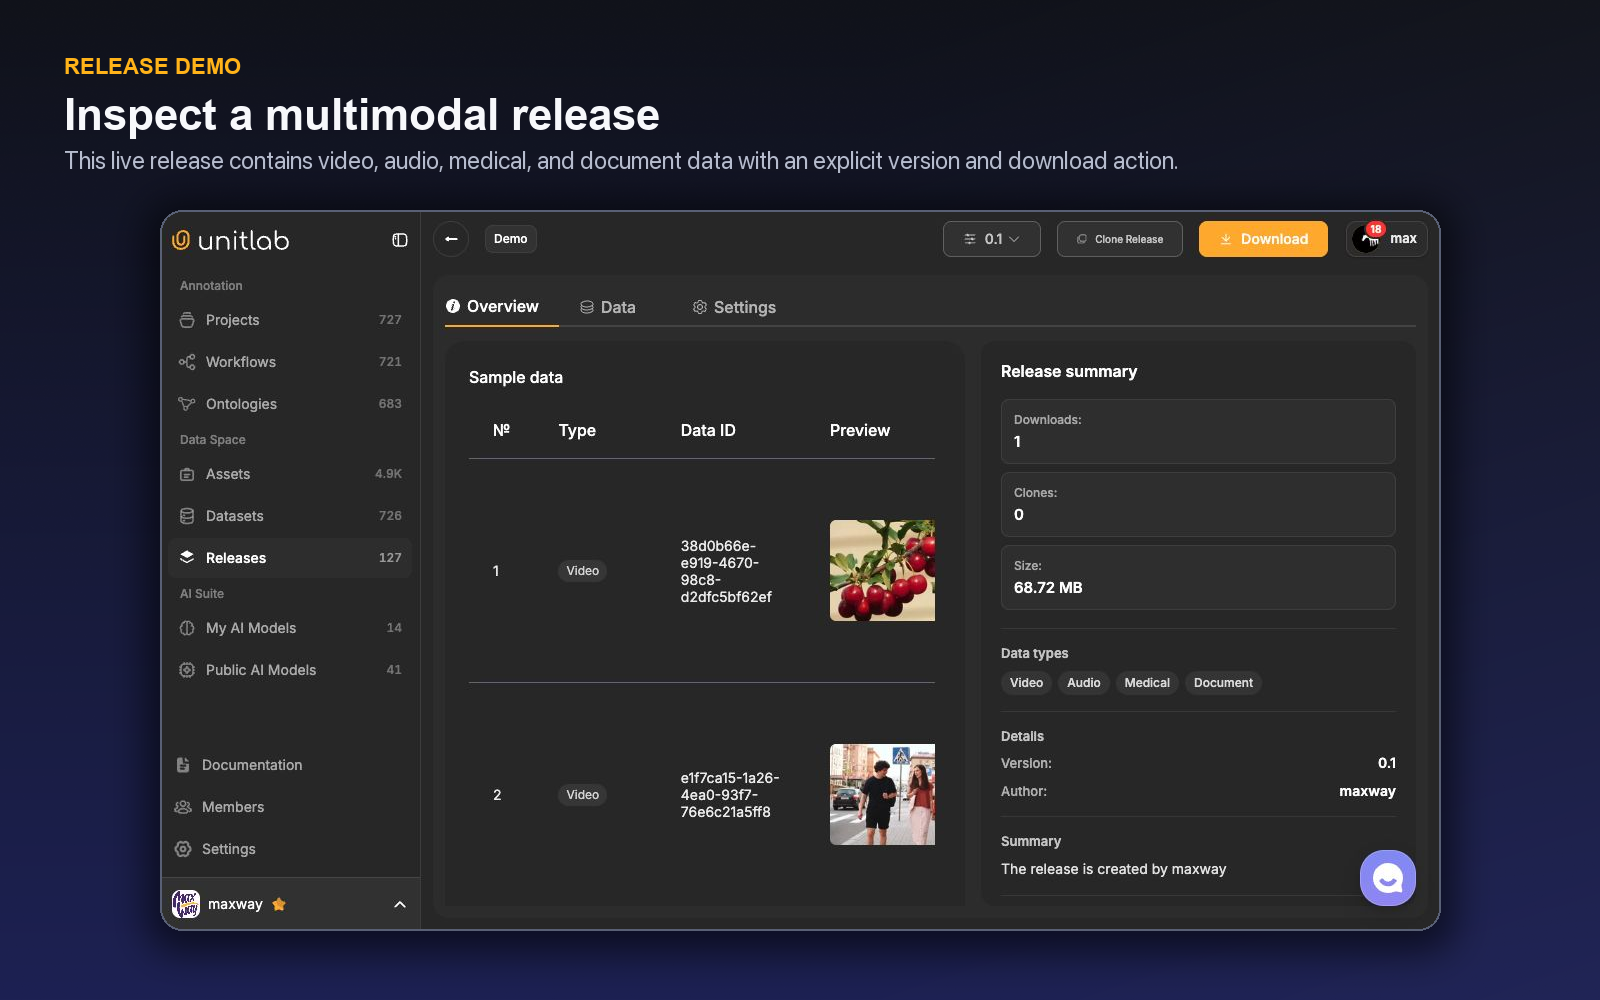Click the couple walking video thumbnail
Viewport: 1600px width, 1000px height.
click(882, 794)
